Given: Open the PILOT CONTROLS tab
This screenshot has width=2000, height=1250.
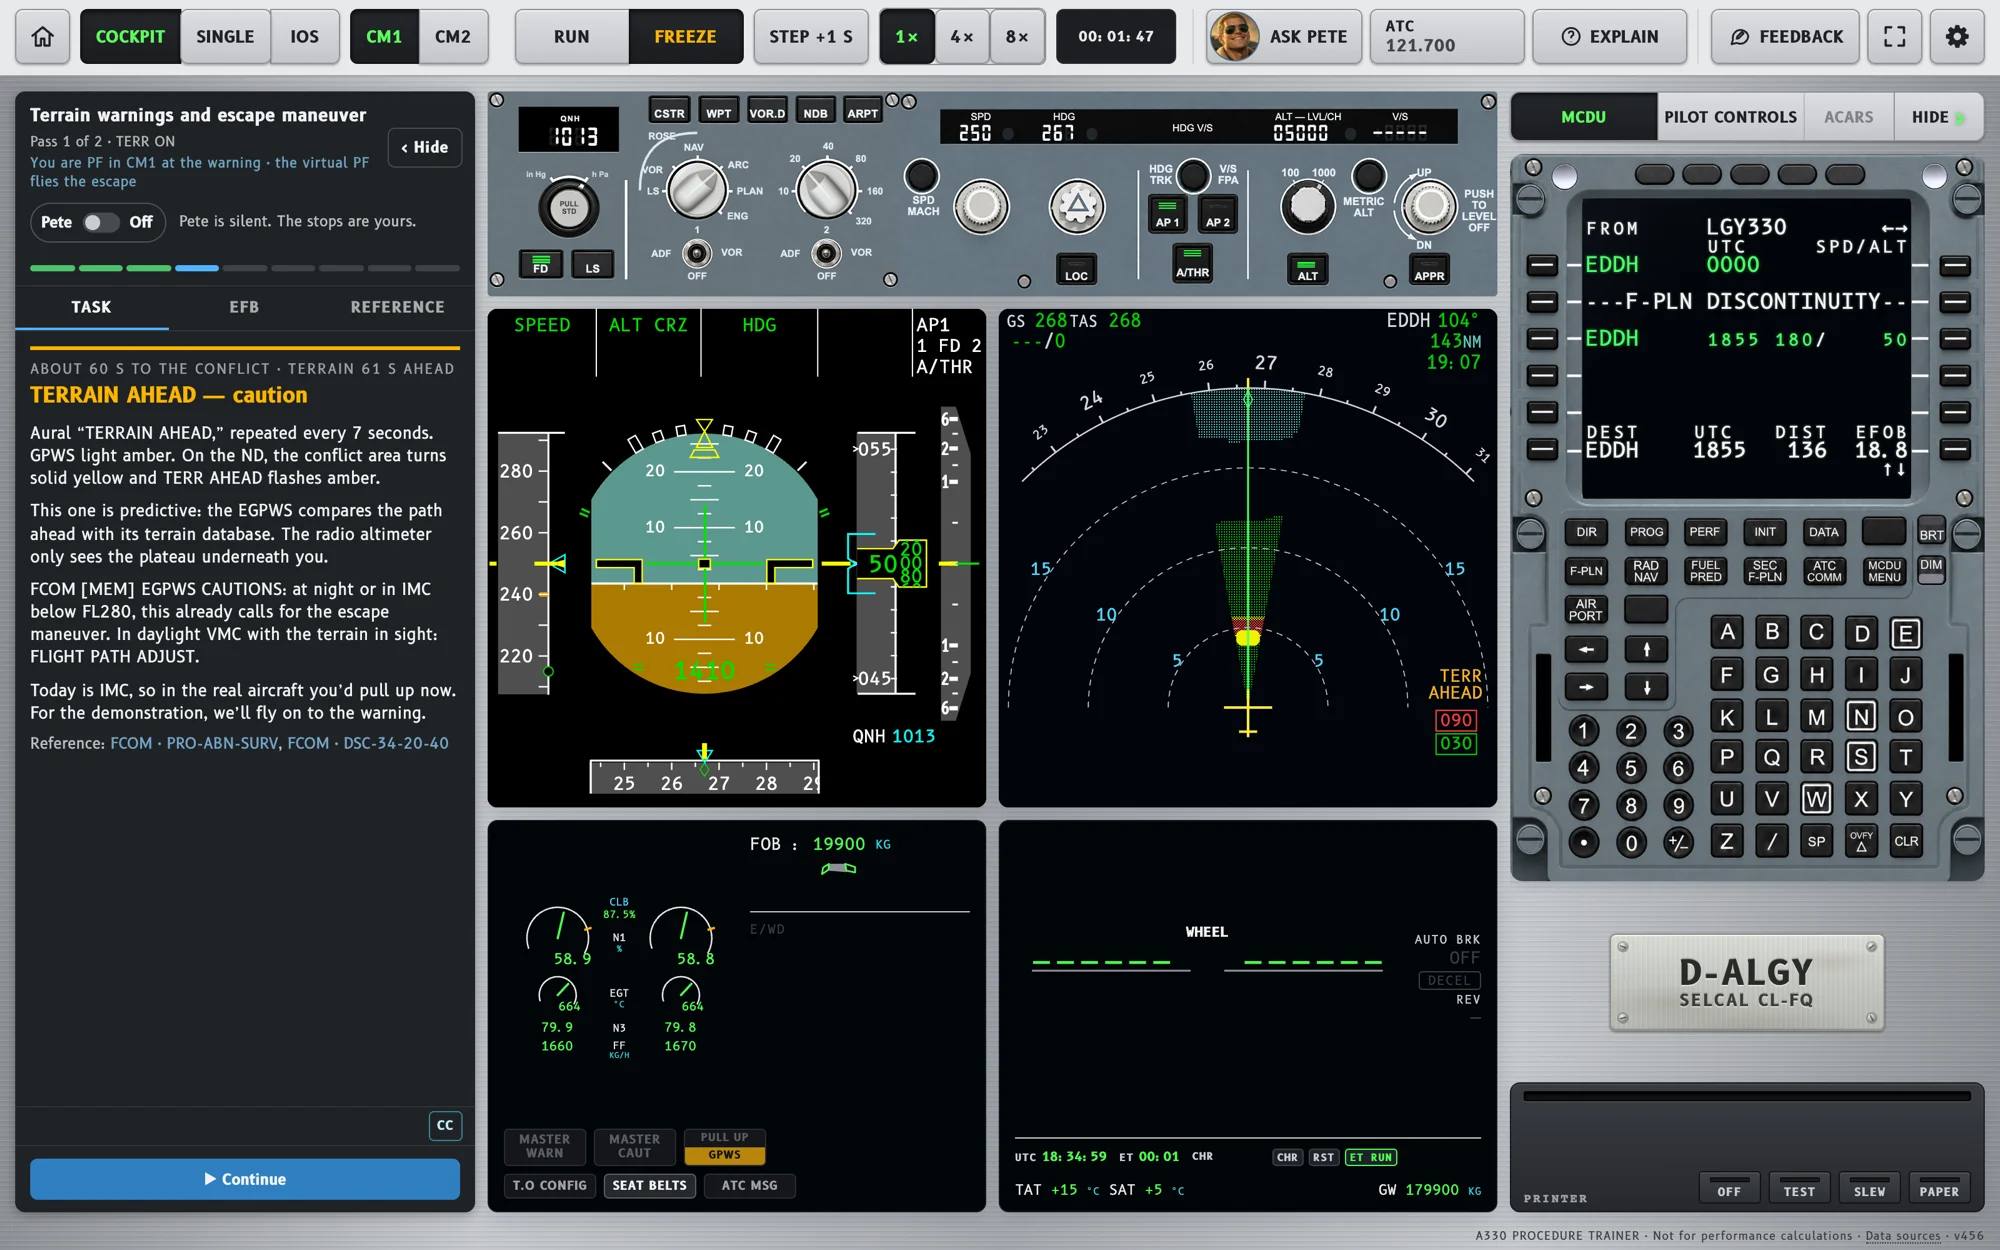Looking at the screenshot, I should 1730,117.
